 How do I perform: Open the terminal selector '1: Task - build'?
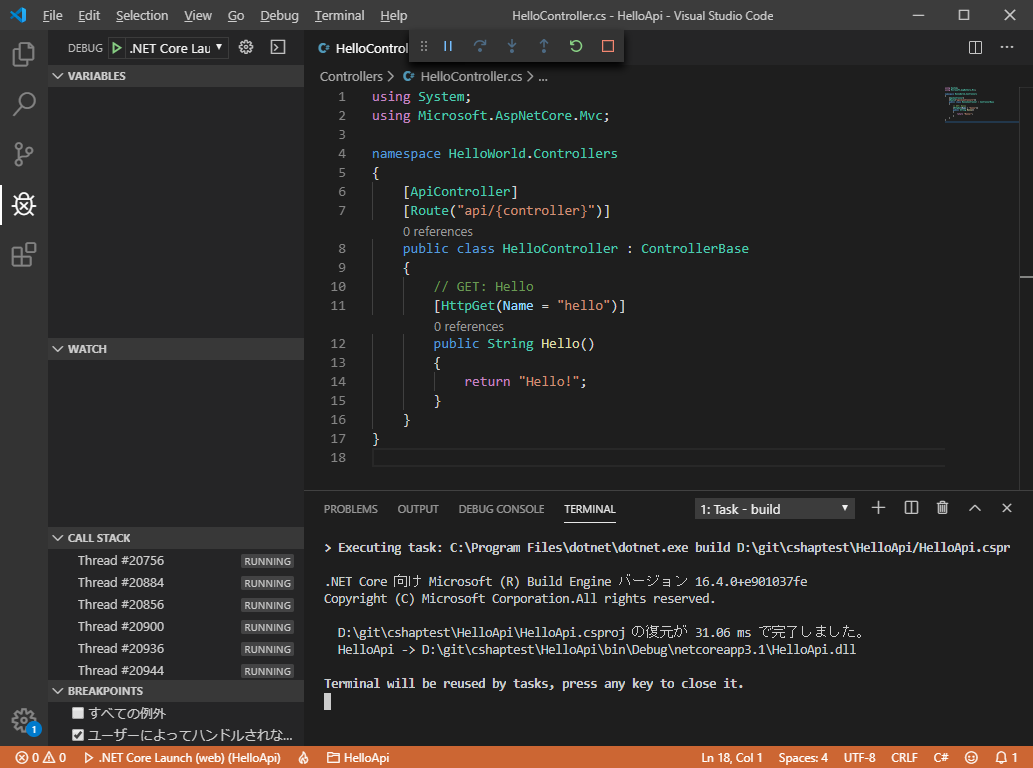774,509
